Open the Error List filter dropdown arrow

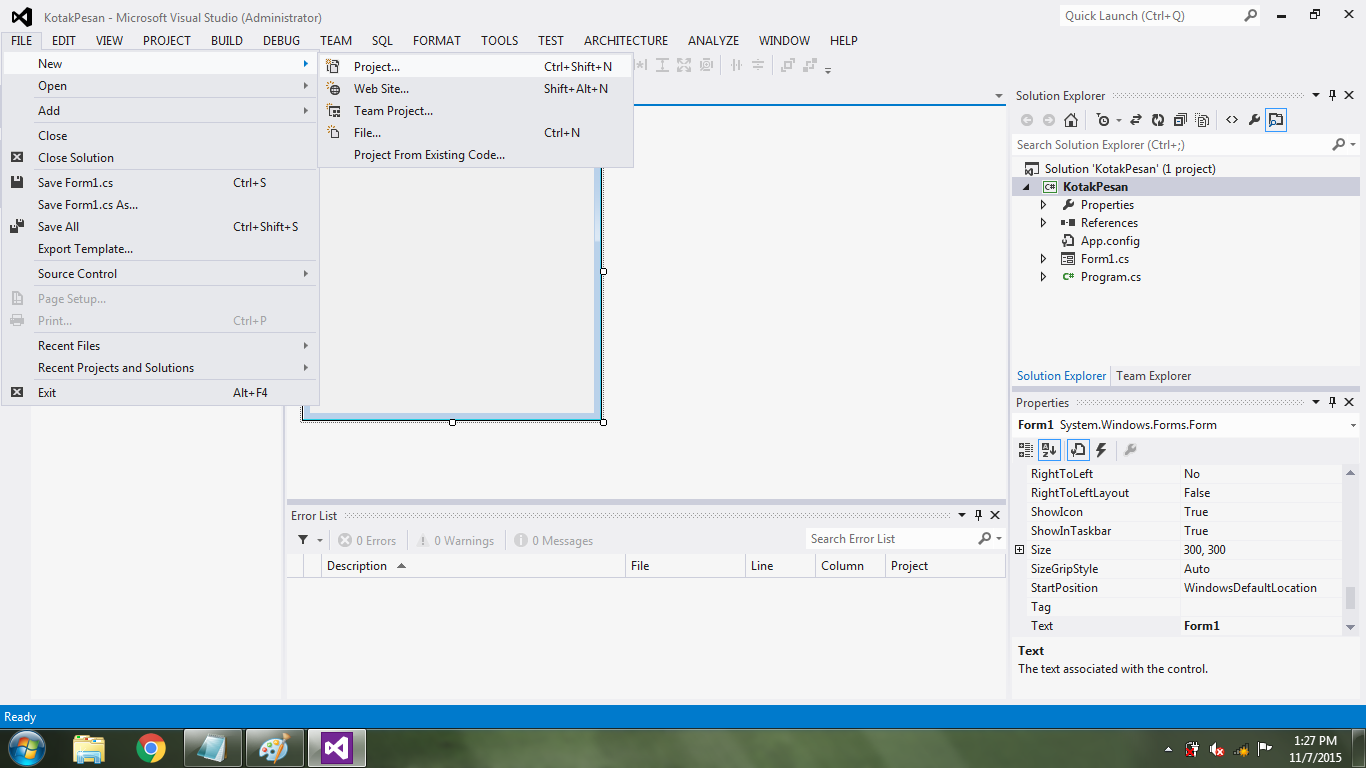click(x=320, y=540)
